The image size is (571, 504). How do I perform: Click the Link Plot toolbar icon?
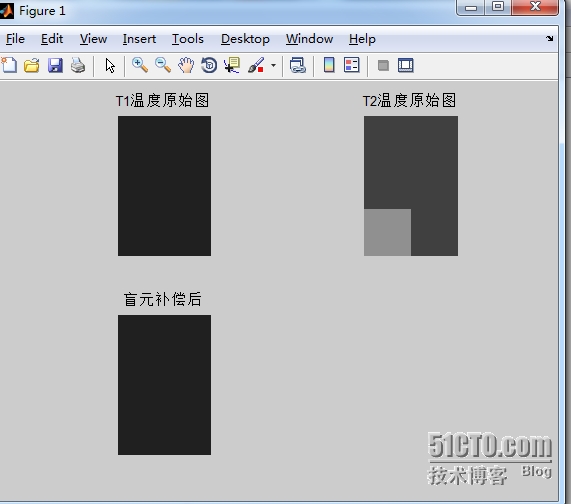[x=298, y=66]
